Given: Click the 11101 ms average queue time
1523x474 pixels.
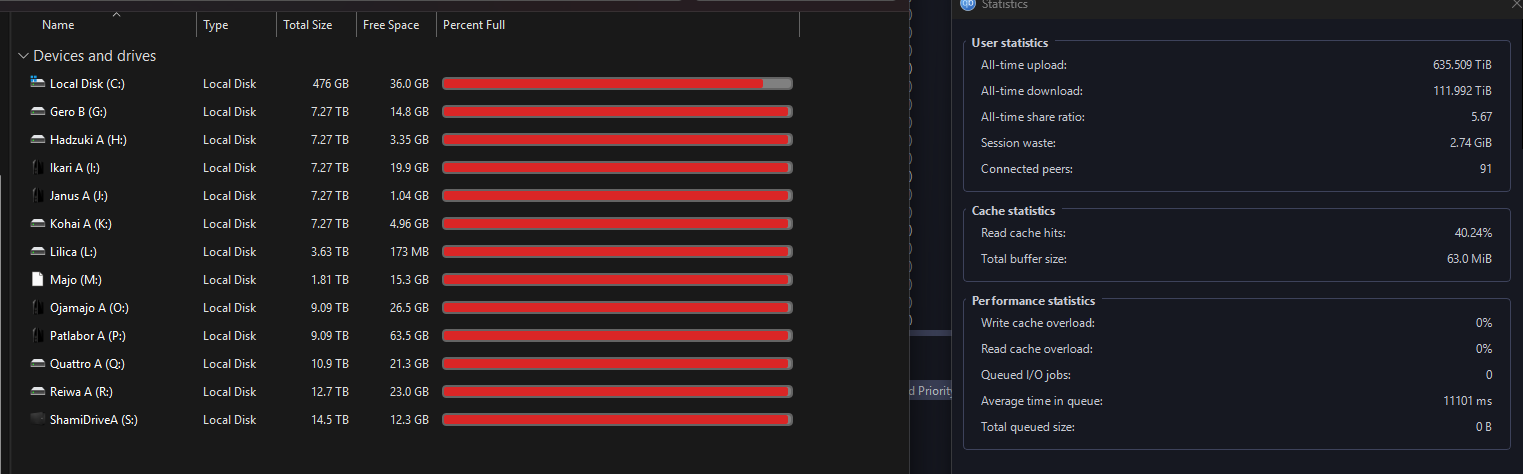Looking at the screenshot, I should coord(1468,401).
